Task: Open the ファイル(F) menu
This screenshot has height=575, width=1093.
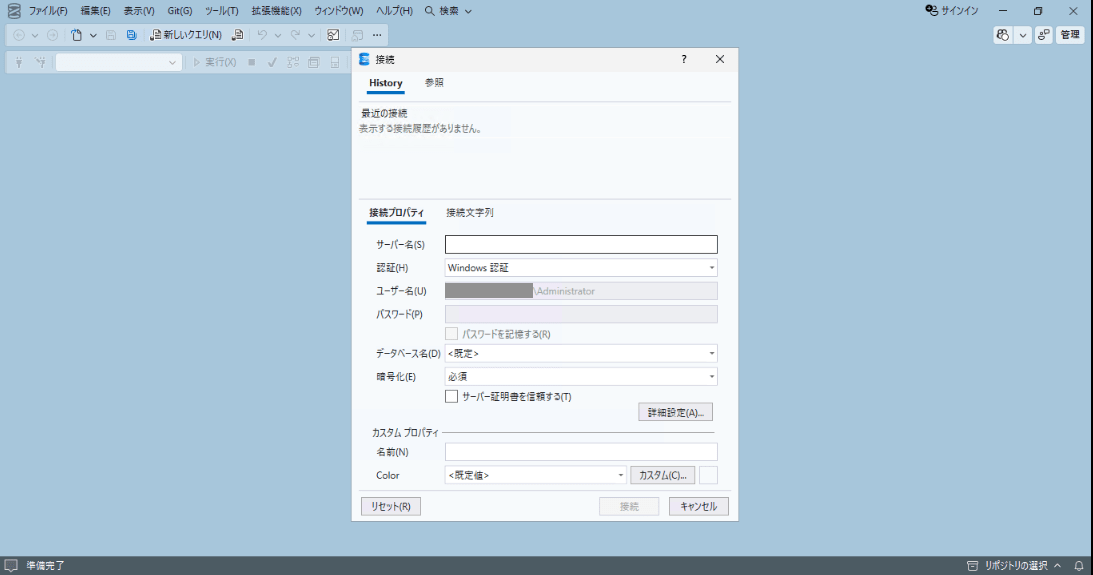Action: 48,11
